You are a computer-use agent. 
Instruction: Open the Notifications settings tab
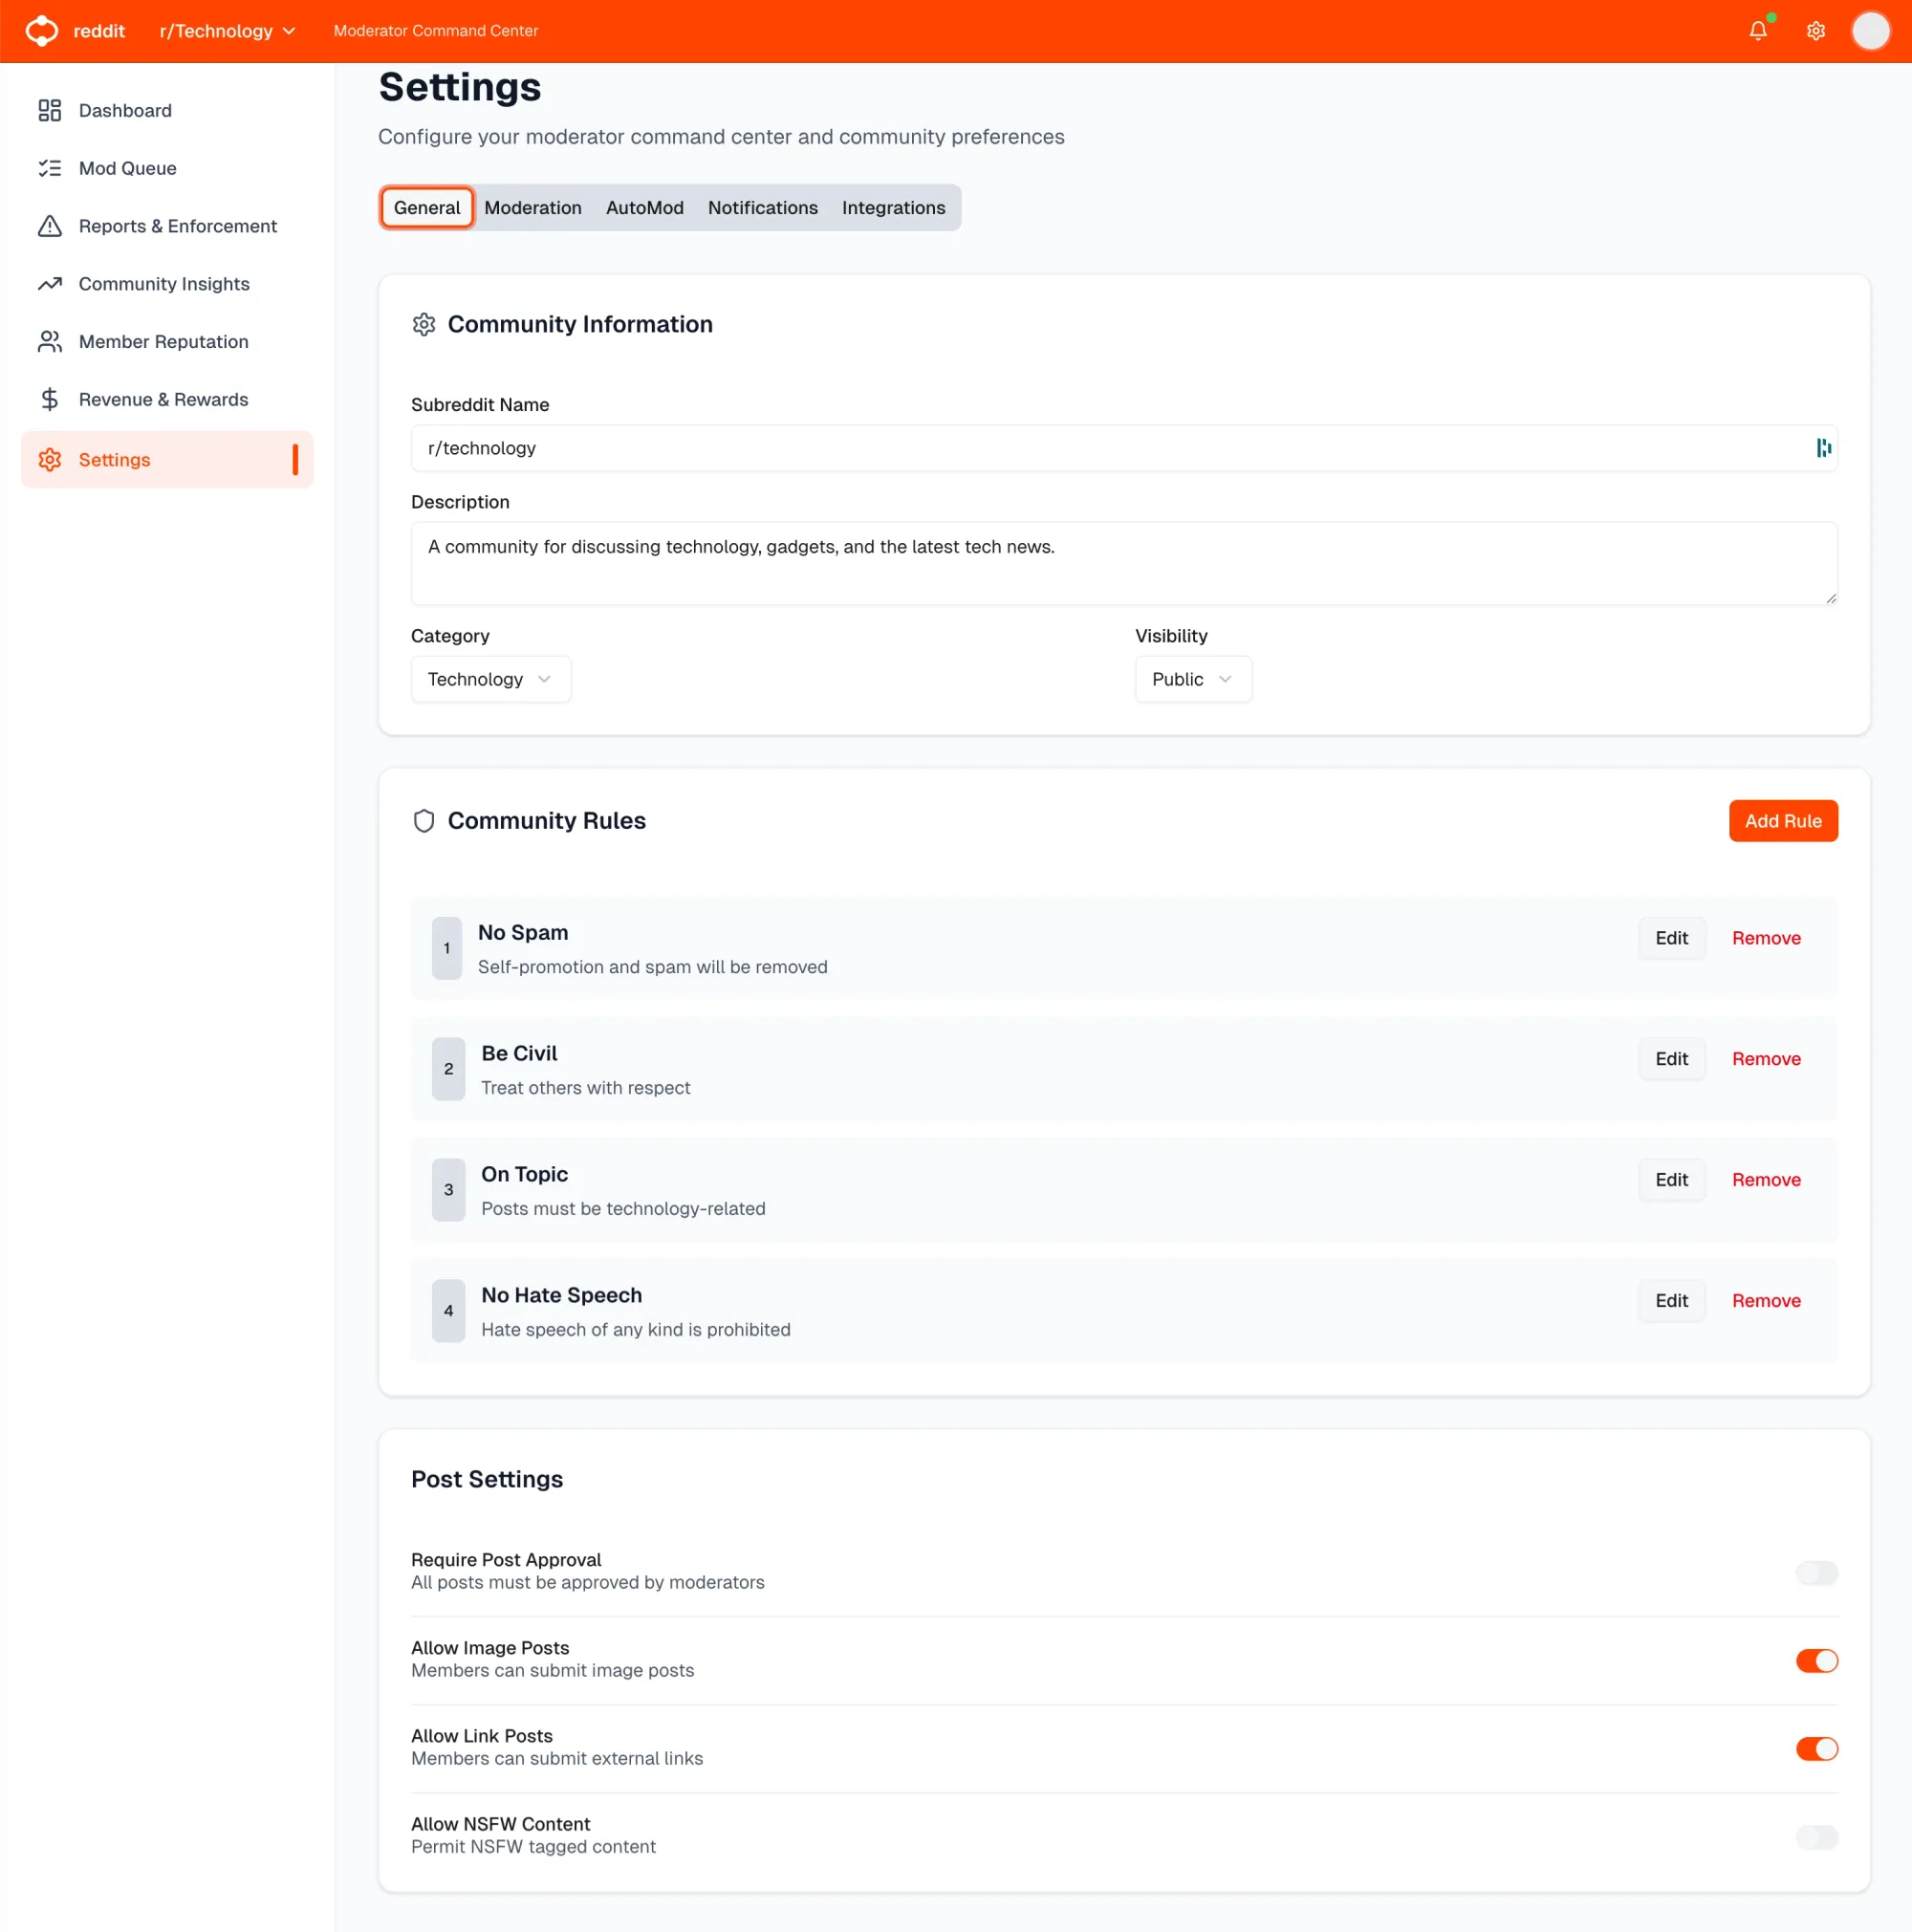(x=762, y=207)
